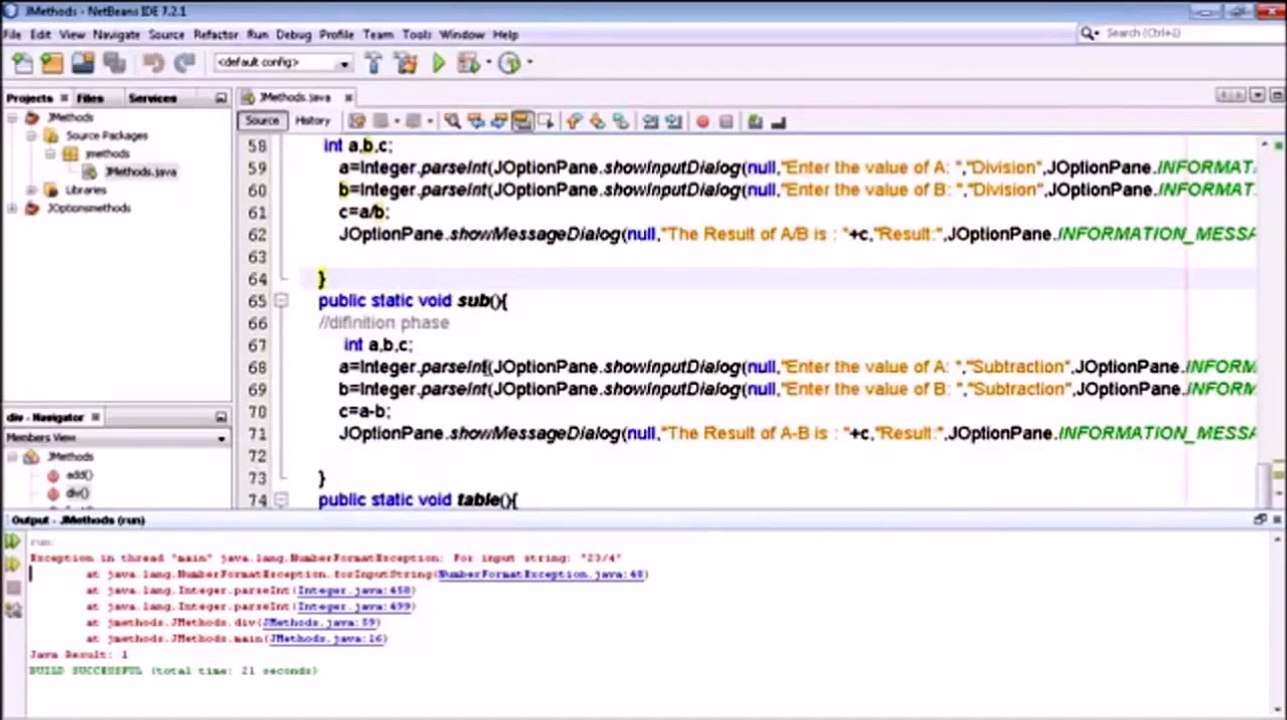Select add() method in Navigator

click(x=79, y=475)
